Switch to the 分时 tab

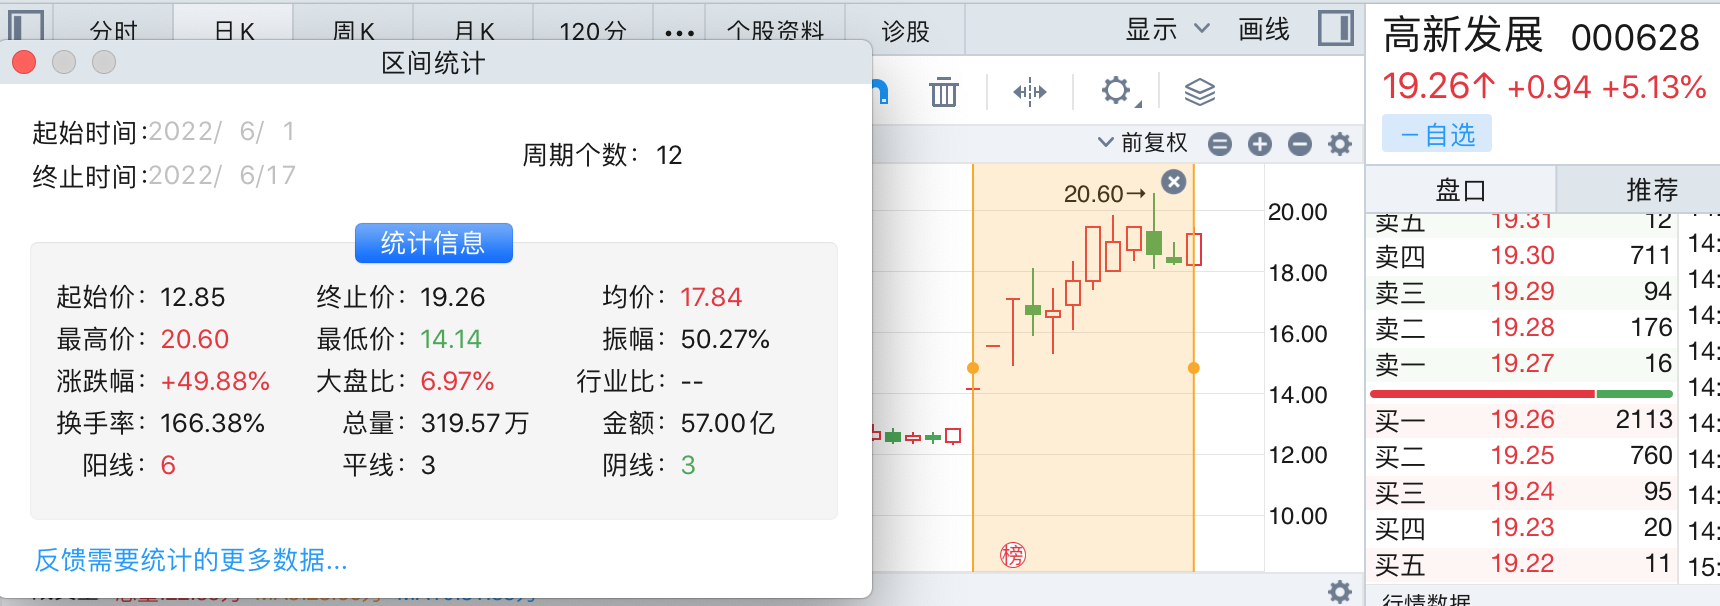point(113,30)
